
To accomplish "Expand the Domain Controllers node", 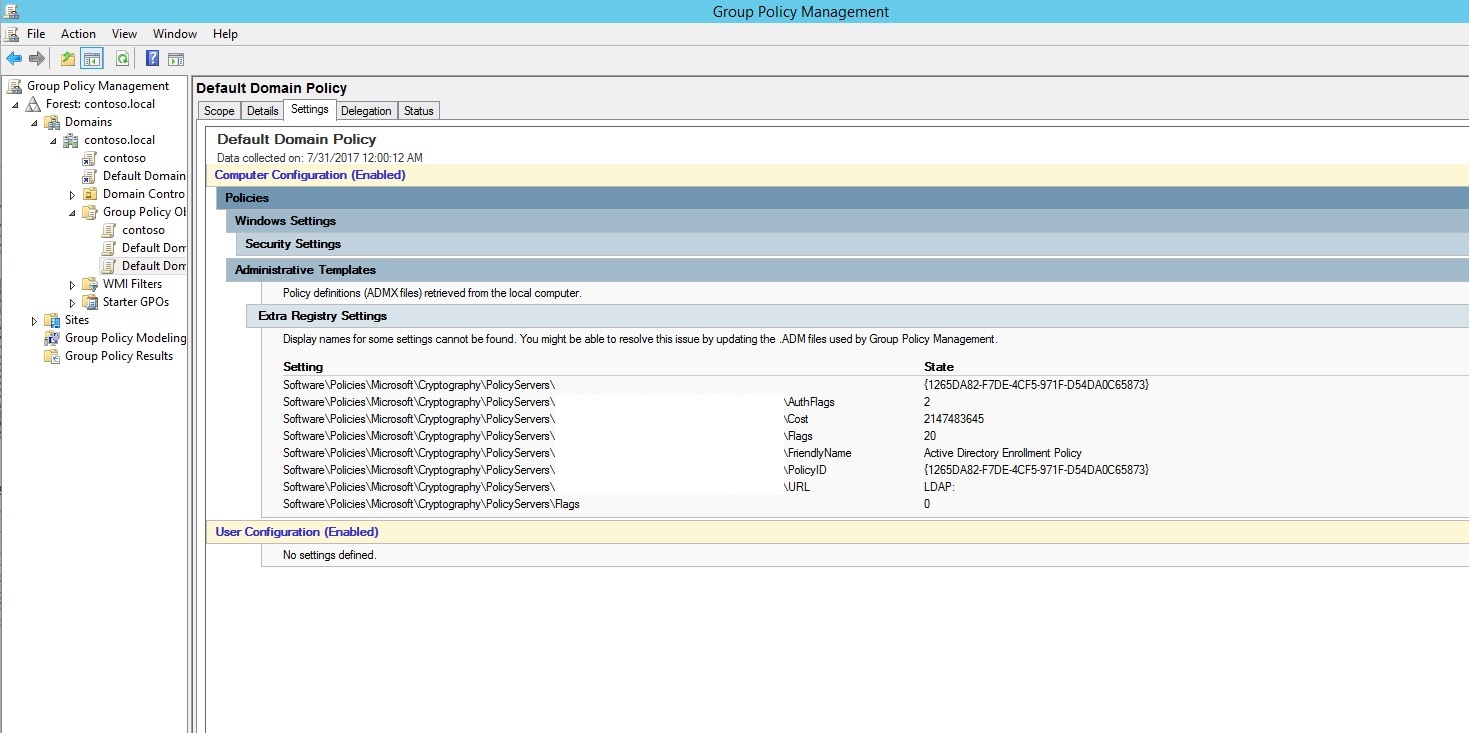I will (72, 194).
